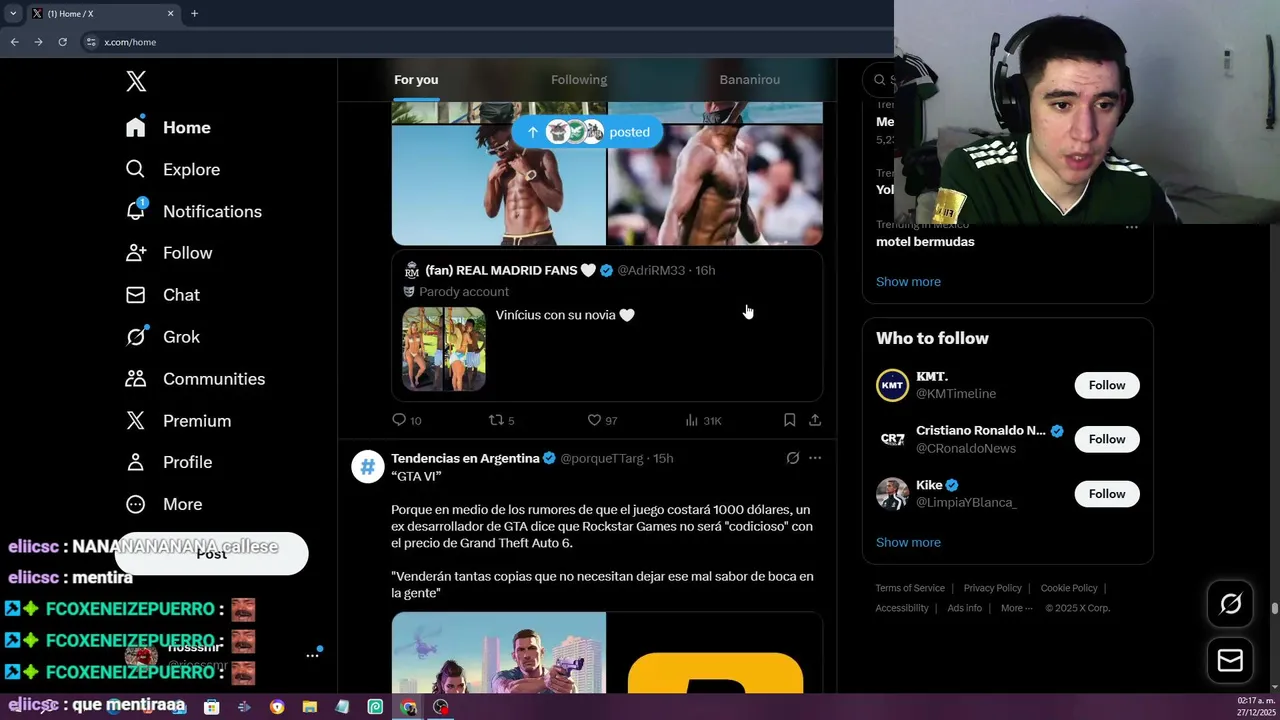
Task: Click Show more under Who to follow
Action: tap(908, 543)
